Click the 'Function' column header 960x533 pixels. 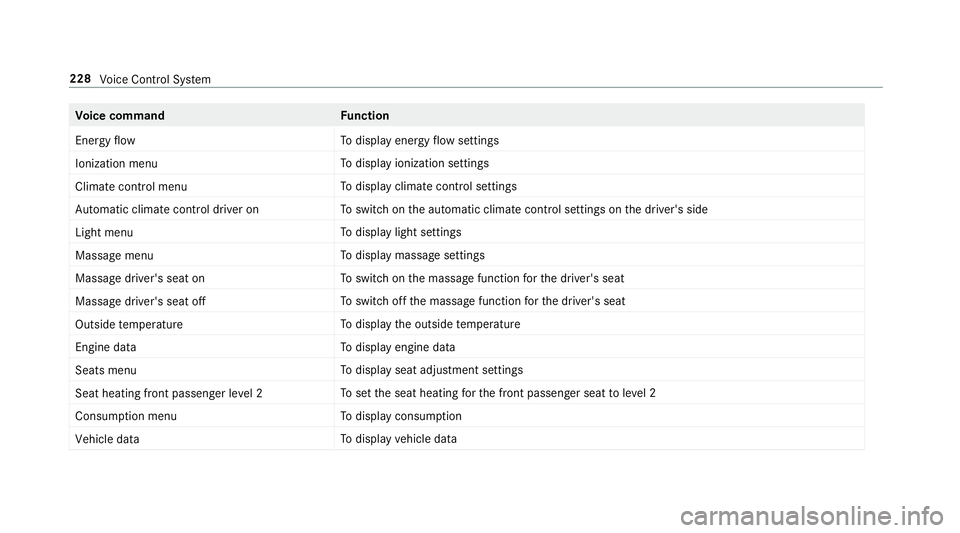365,116
